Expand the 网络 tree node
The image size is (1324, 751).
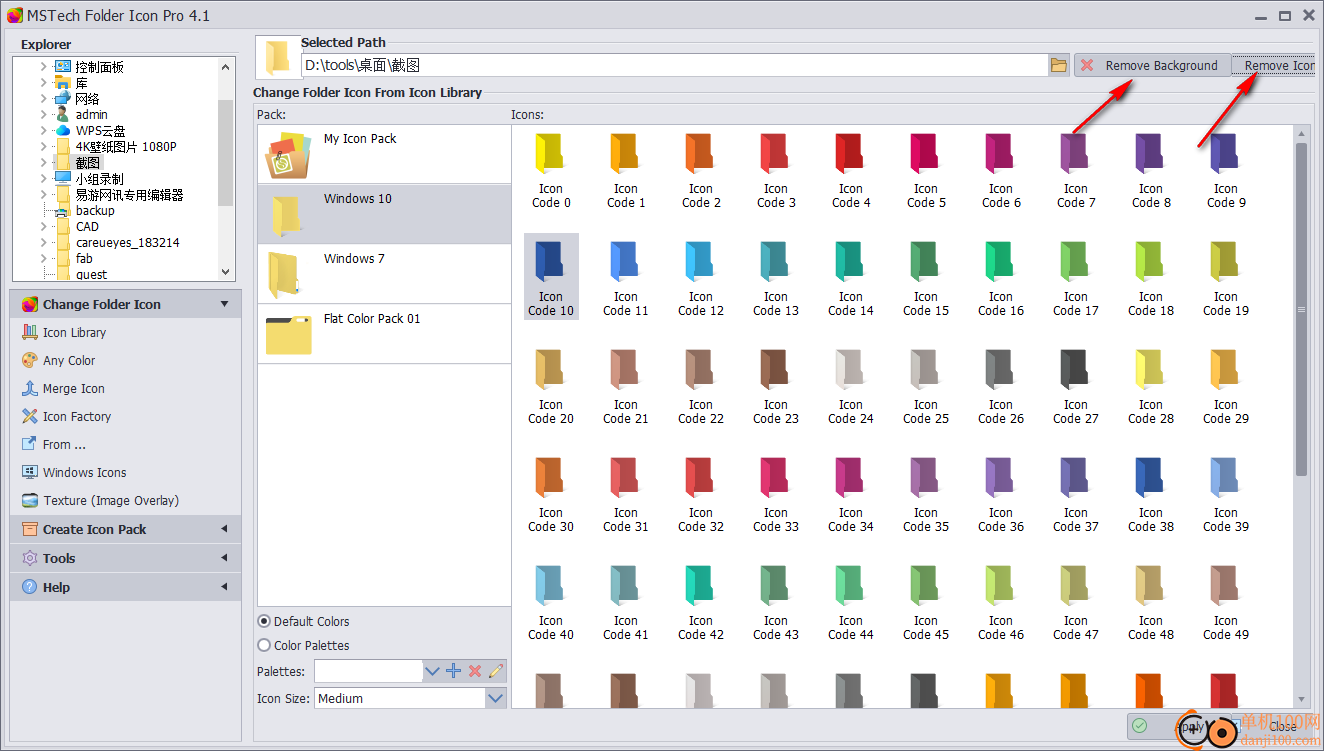(x=44, y=99)
